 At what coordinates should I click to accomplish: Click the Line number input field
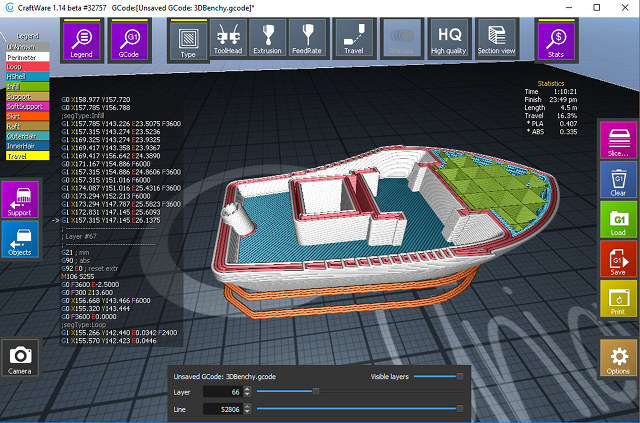point(223,409)
